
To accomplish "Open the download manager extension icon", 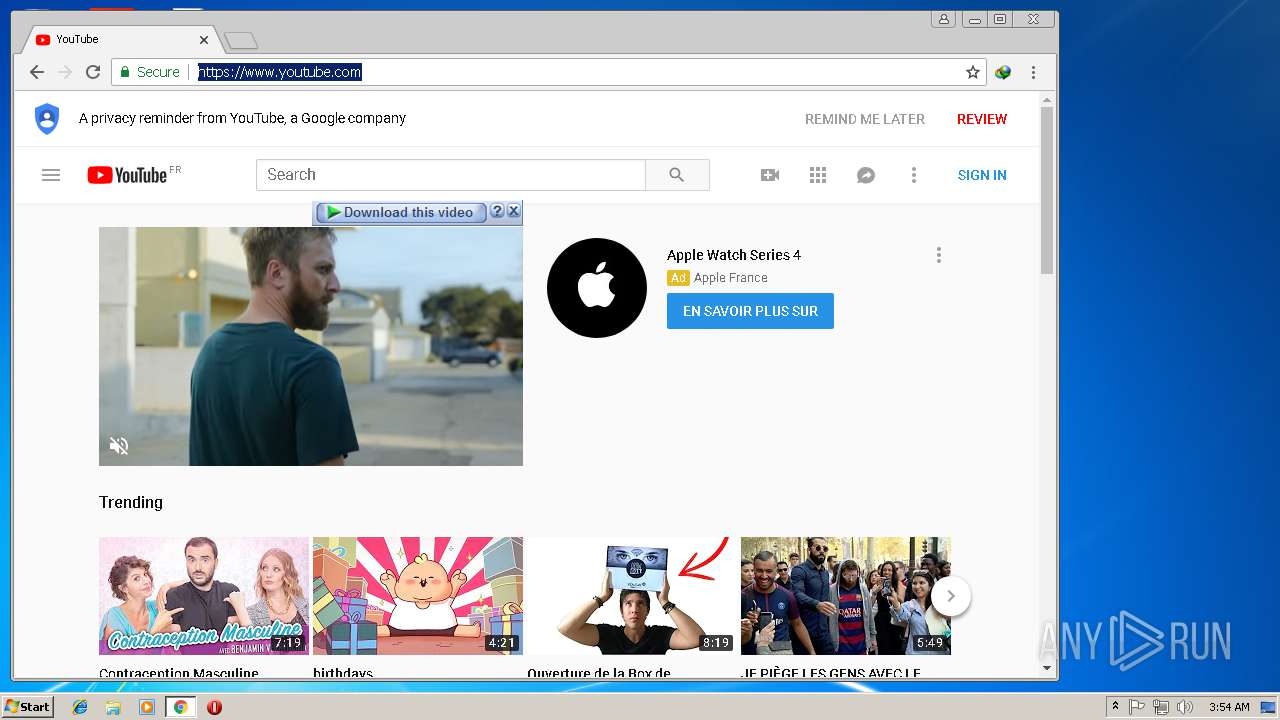I will 1003,72.
